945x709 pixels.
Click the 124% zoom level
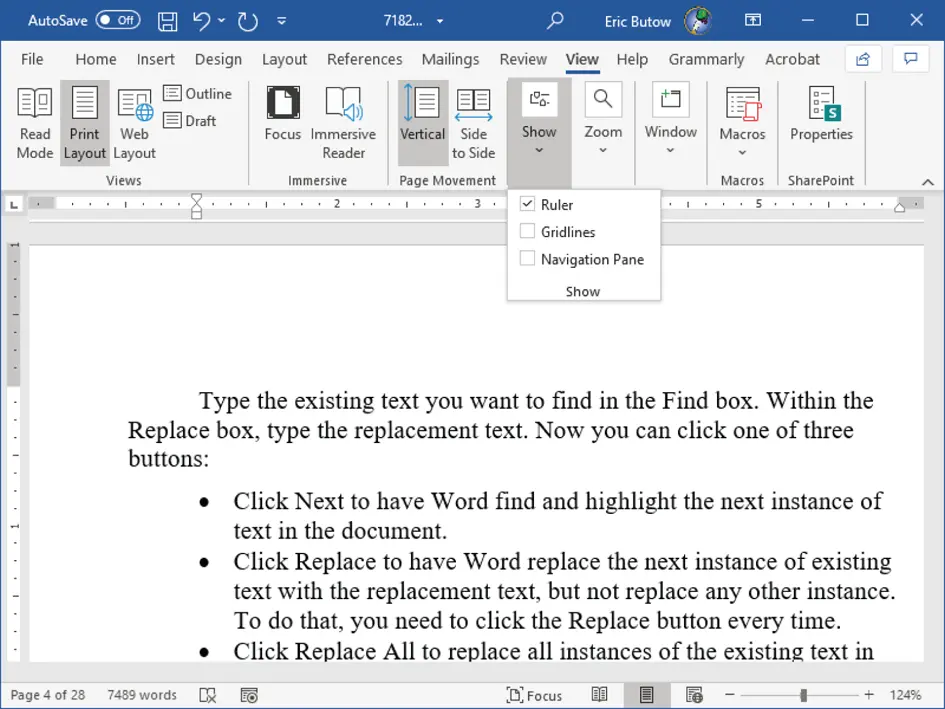905,695
